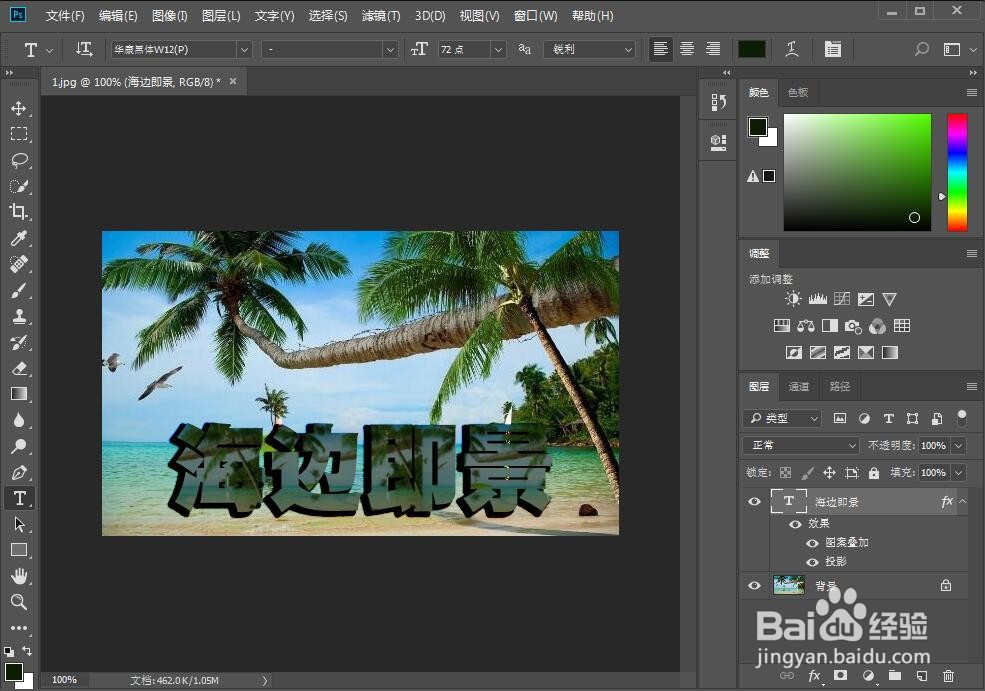Create a new layer group
Image resolution: width=985 pixels, height=691 pixels.
[x=895, y=676]
